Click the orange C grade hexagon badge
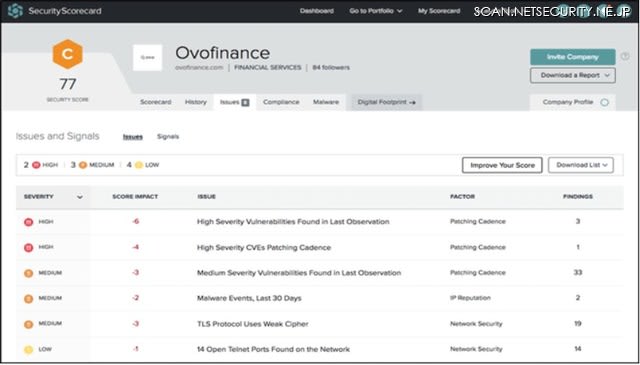 tap(67, 54)
